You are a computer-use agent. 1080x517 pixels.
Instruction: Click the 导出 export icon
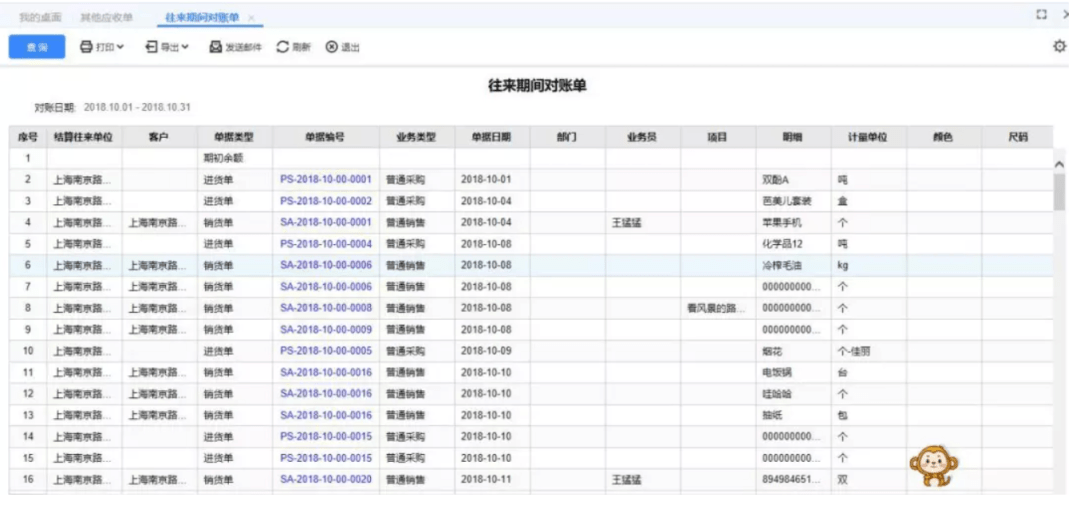(x=152, y=47)
